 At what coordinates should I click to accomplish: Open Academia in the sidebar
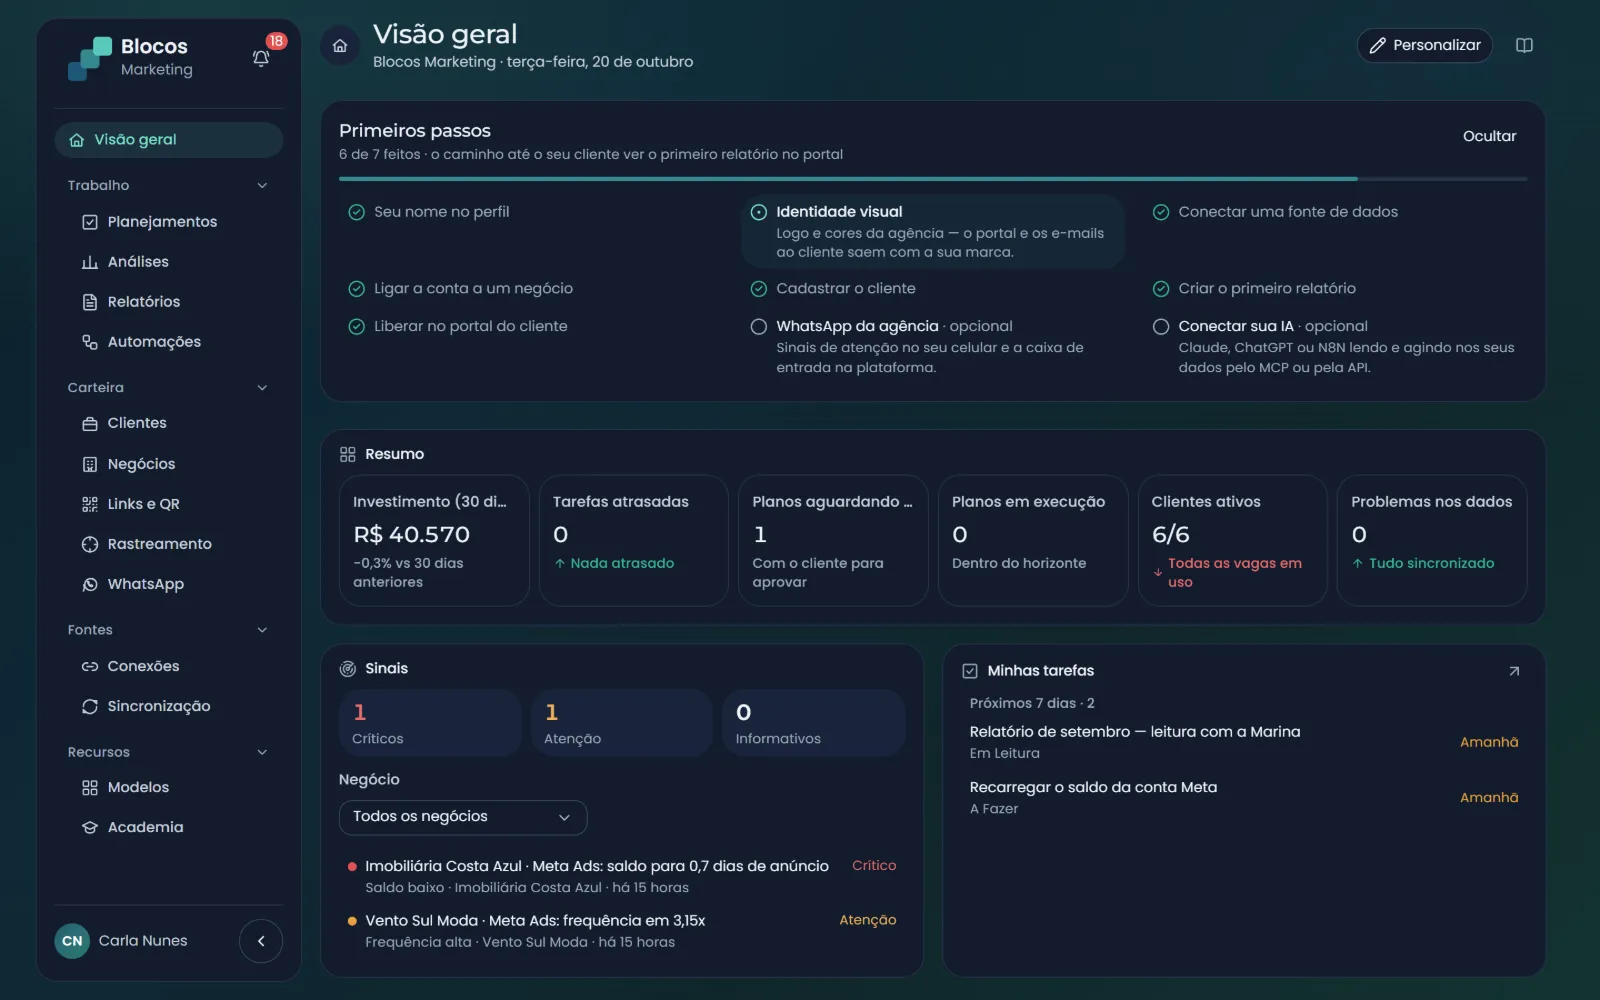(x=168, y=827)
